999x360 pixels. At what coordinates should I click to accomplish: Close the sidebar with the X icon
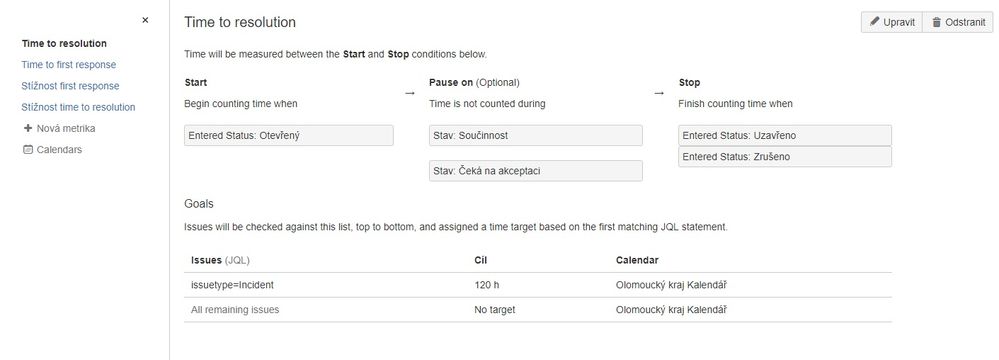[x=145, y=20]
